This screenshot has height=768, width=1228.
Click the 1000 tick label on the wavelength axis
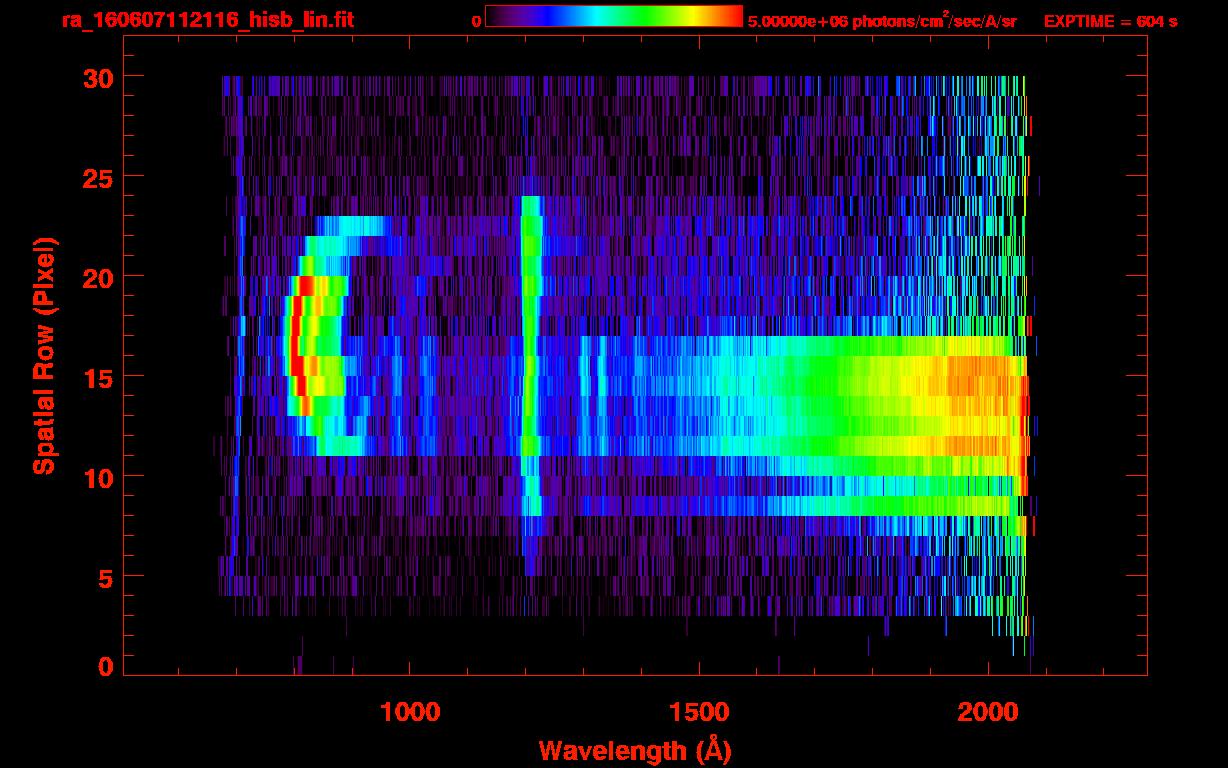click(x=410, y=712)
